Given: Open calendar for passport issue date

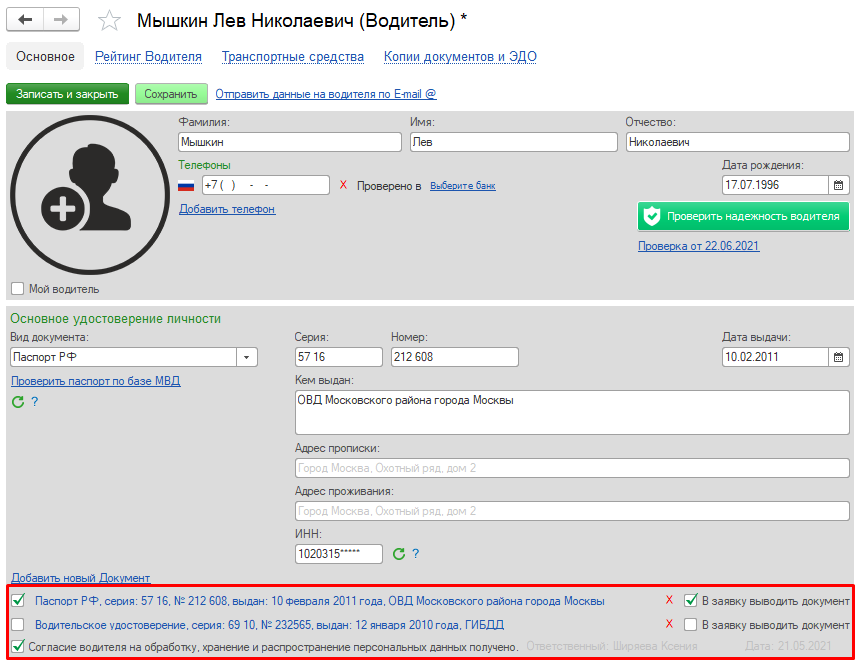Looking at the screenshot, I should (x=838, y=357).
